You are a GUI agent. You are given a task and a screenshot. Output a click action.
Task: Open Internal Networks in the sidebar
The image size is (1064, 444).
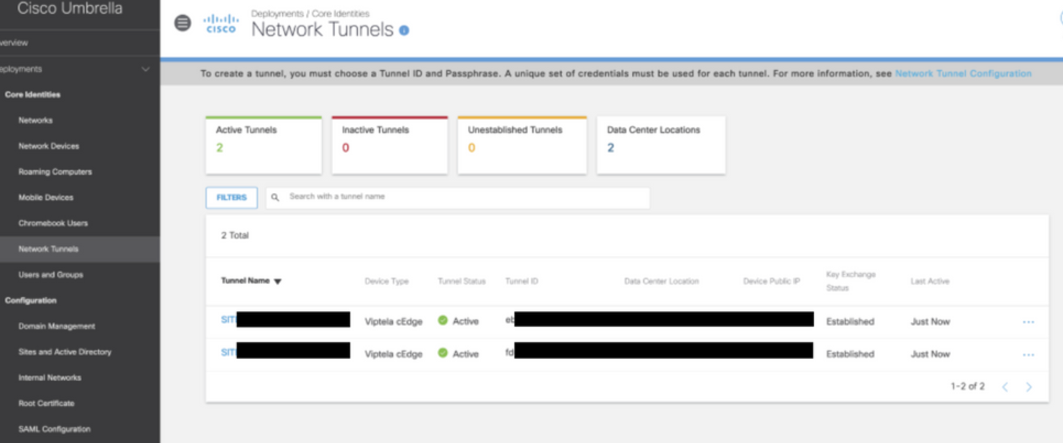(50, 378)
